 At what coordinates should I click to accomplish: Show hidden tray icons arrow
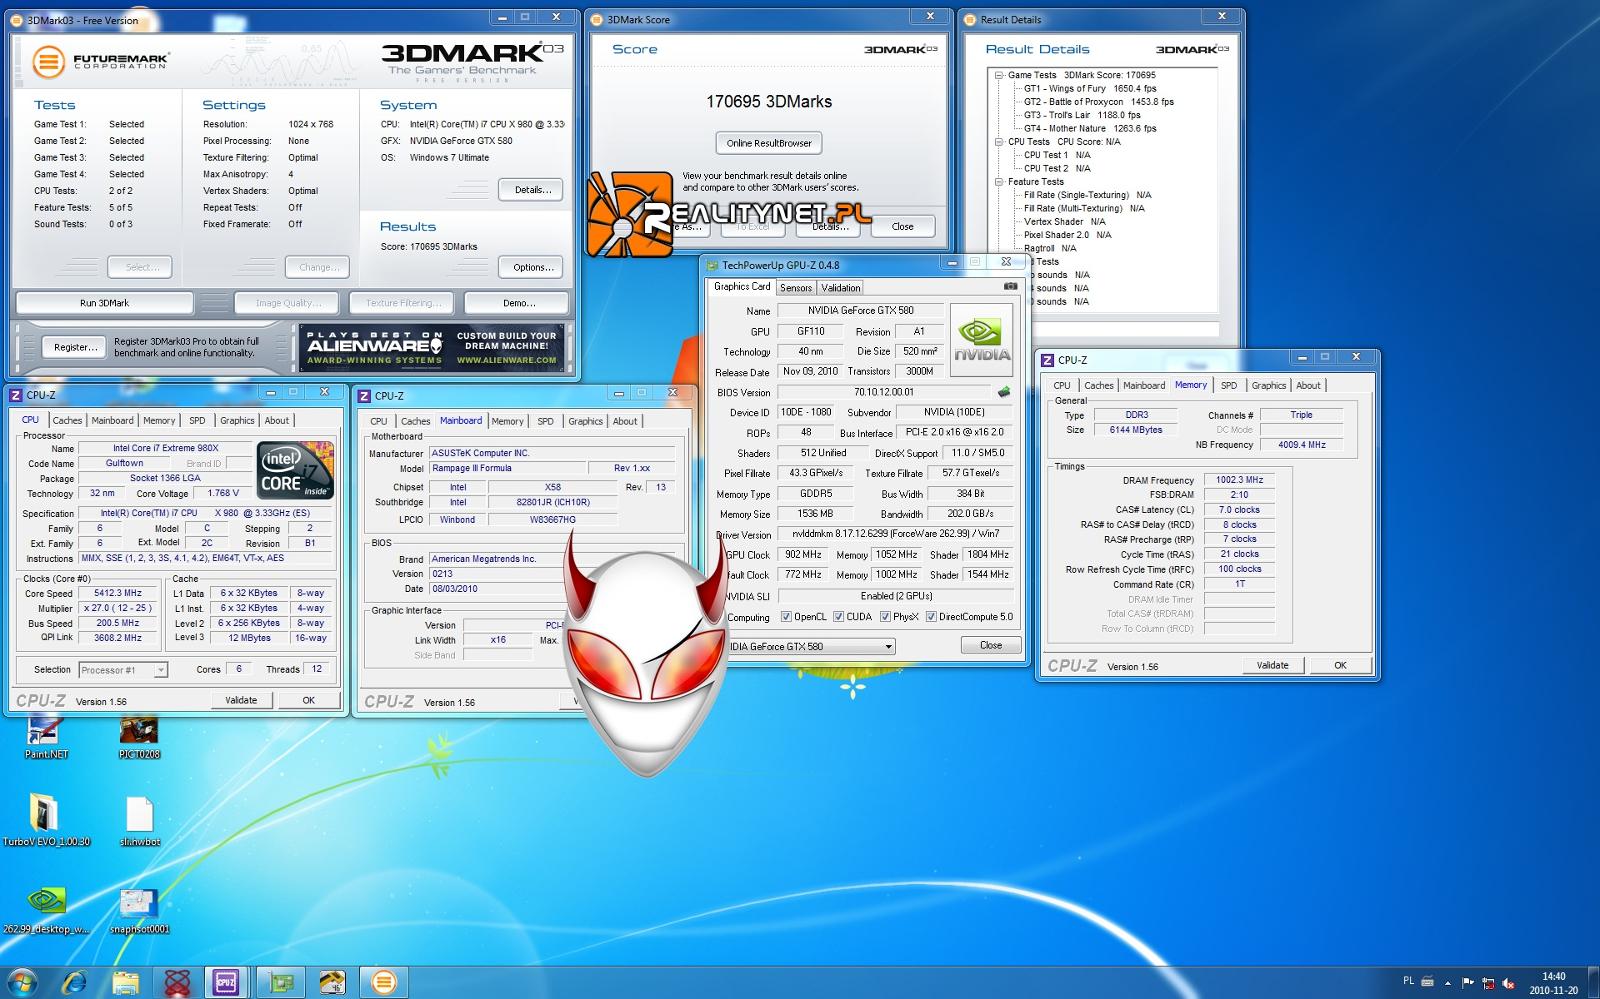pyautogui.click(x=1447, y=983)
